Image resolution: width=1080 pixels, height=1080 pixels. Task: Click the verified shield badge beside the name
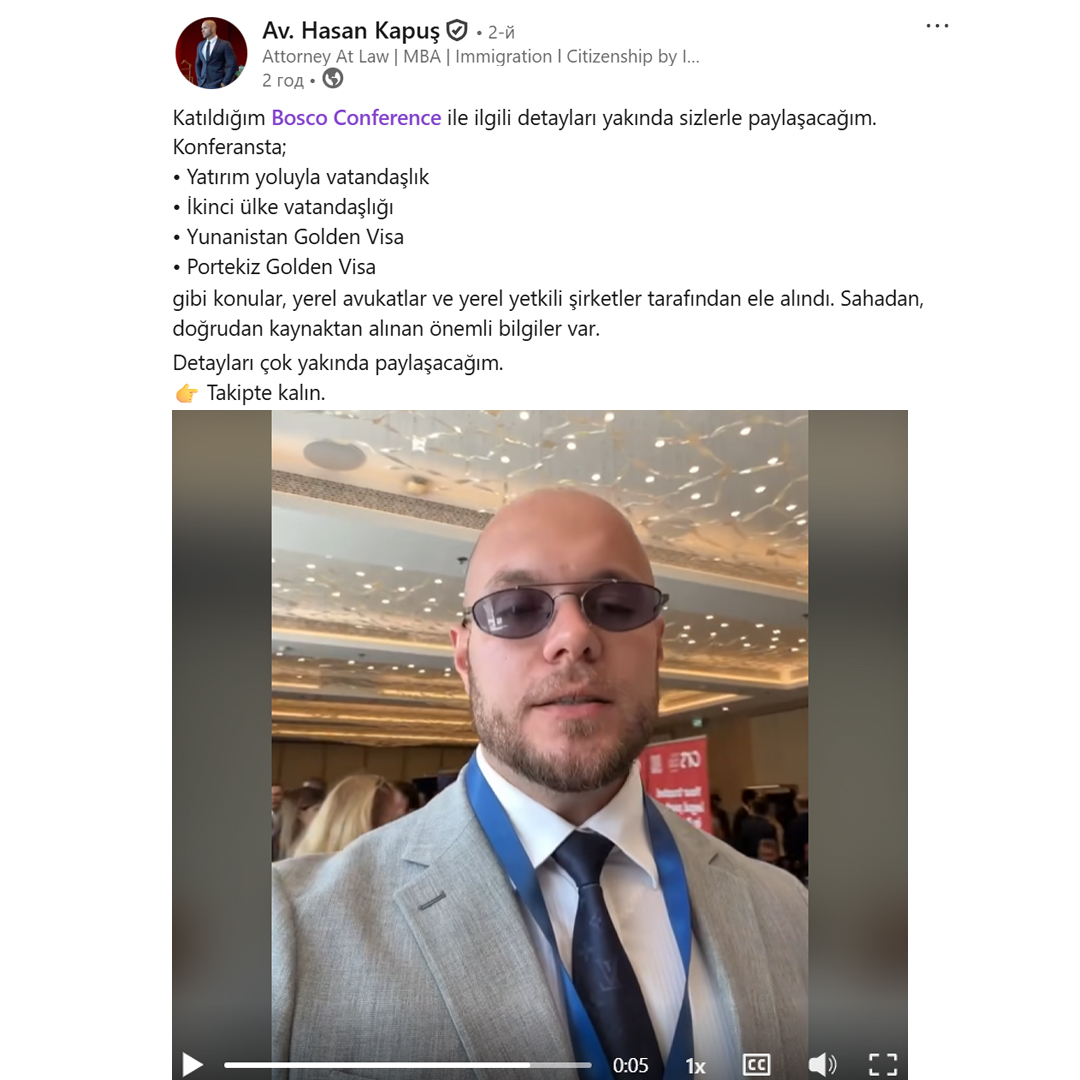pos(457,30)
